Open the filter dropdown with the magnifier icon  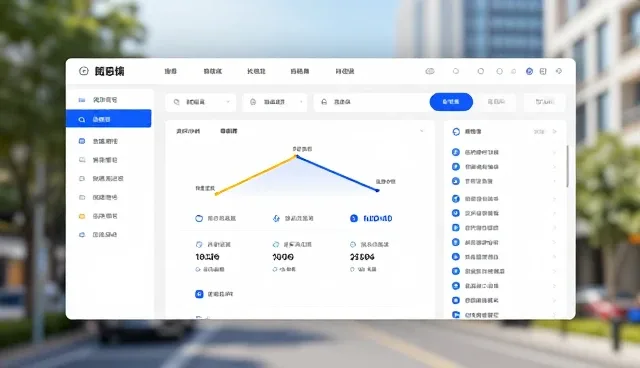[x=201, y=102]
